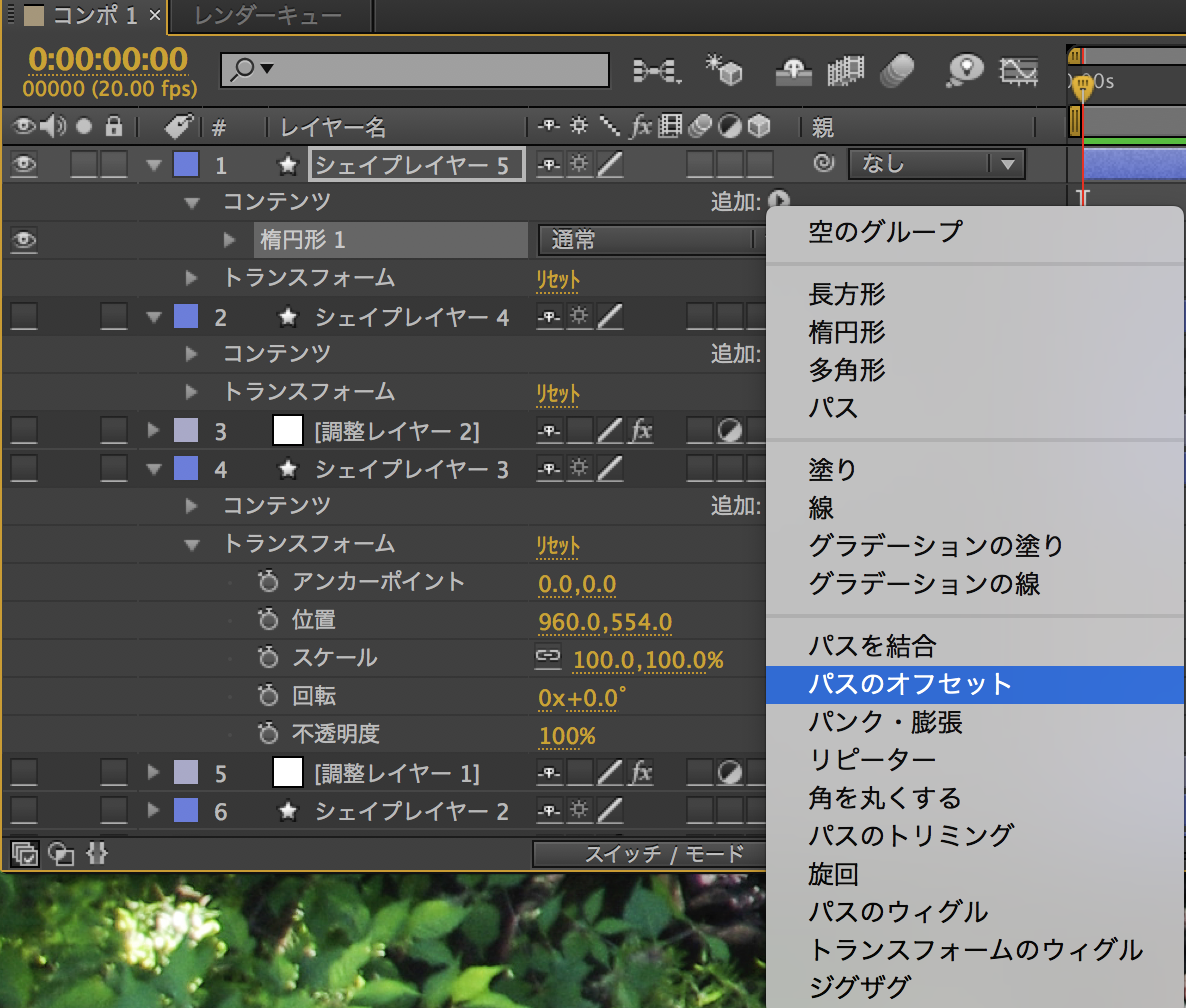The image size is (1186, 1008).
Task: Toggle adjustment layer switch on 調整レイヤー 2
Action: point(729,431)
